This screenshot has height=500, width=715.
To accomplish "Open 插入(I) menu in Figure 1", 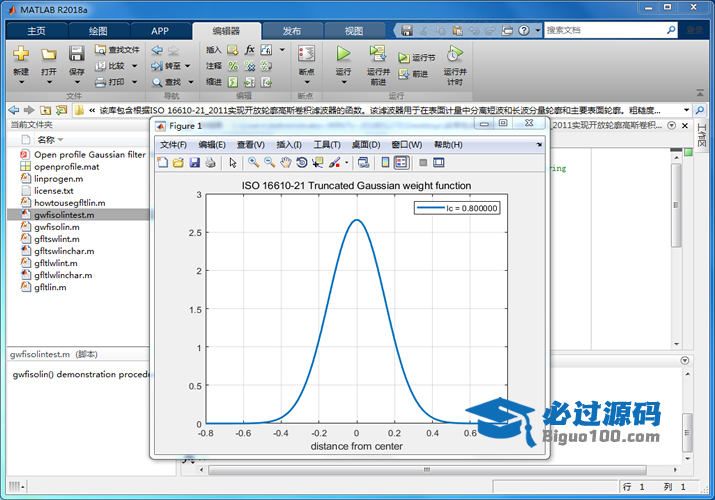I will pos(289,145).
